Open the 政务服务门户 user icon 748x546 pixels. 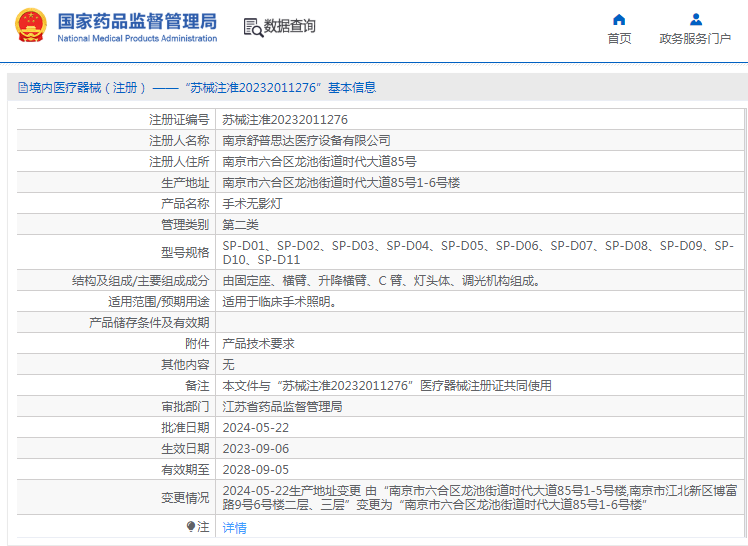[x=696, y=20]
